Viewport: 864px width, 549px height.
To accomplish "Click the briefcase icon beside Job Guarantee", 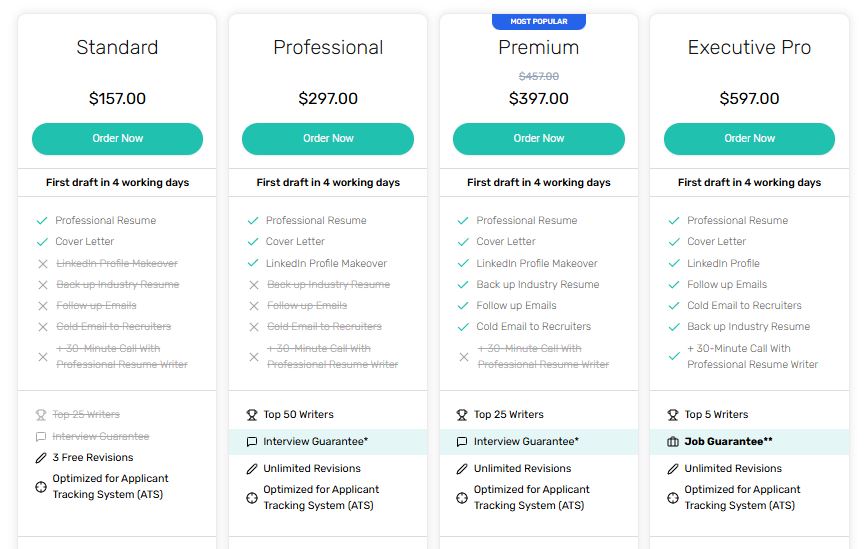I will [673, 442].
